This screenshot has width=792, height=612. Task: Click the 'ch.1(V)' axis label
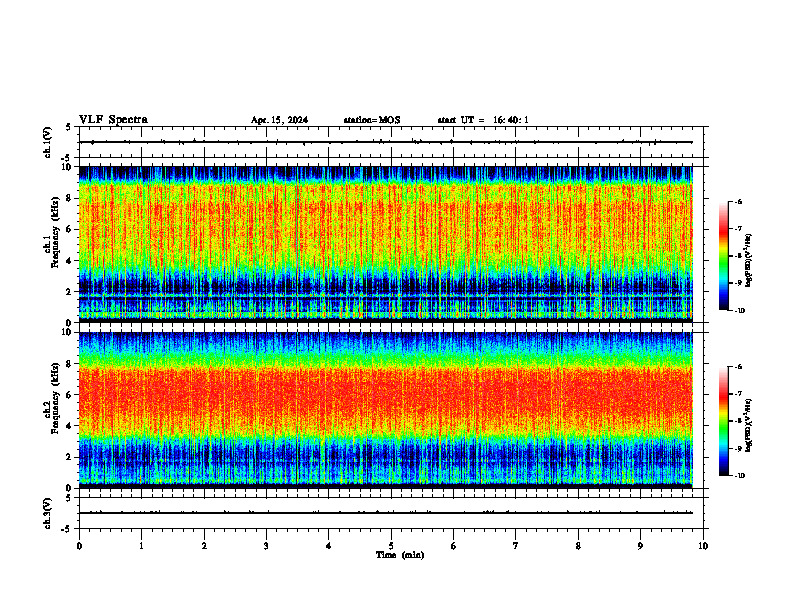(48, 142)
